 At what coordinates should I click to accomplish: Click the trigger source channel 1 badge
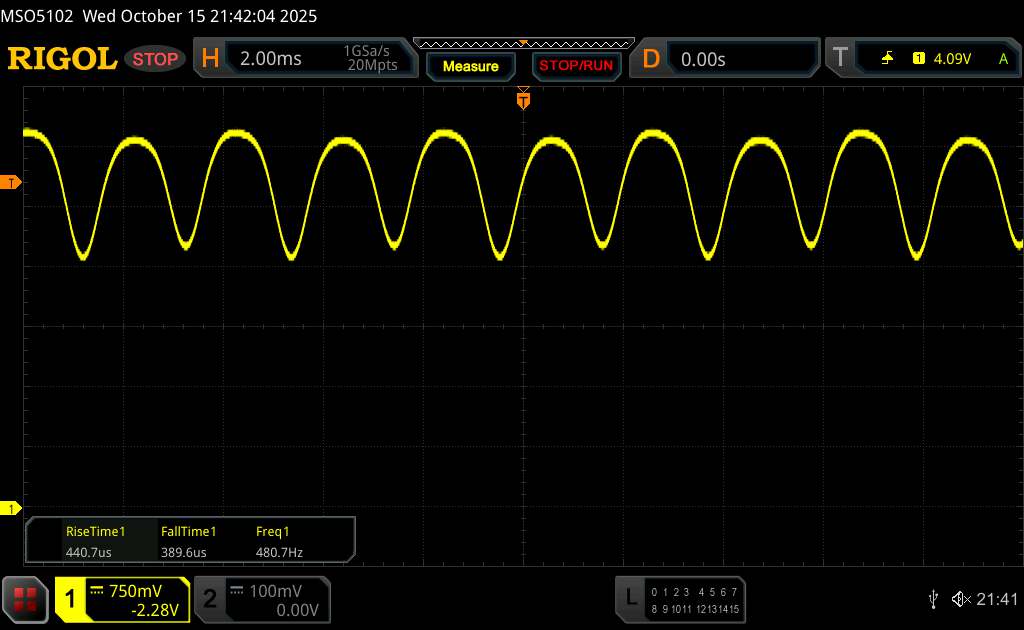tap(918, 59)
